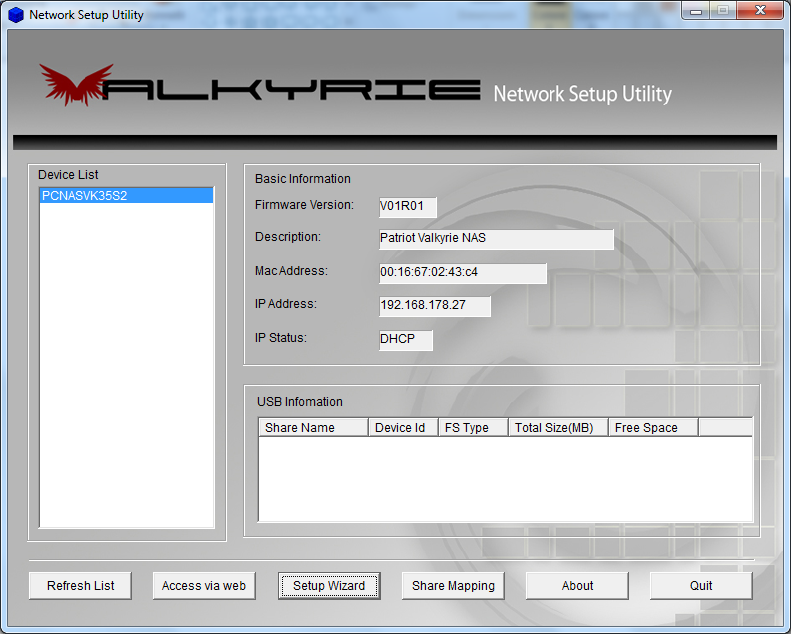Image resolution: width=791 pixels, height=634 pixels.
Task: Click the IP Status: label
Action: (280, 338)
